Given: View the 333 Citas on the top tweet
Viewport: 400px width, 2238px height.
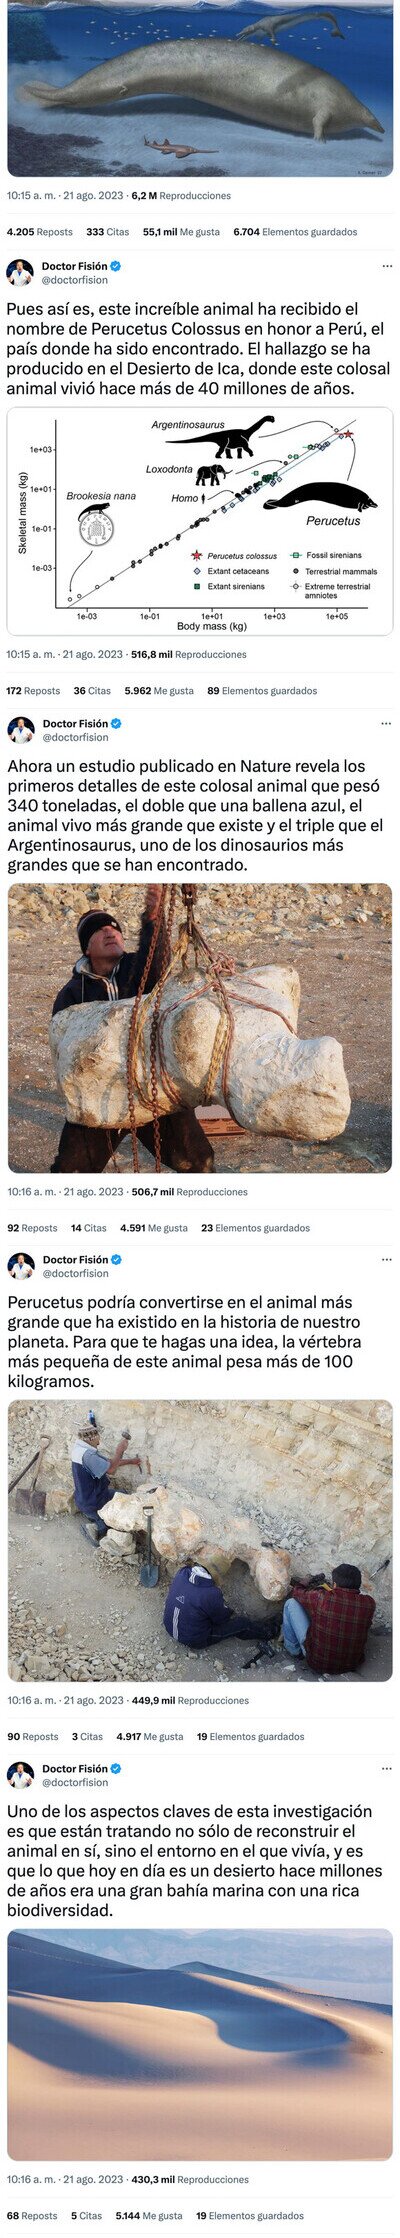Looking at the screenshot, I should click(x=107, y=232).
